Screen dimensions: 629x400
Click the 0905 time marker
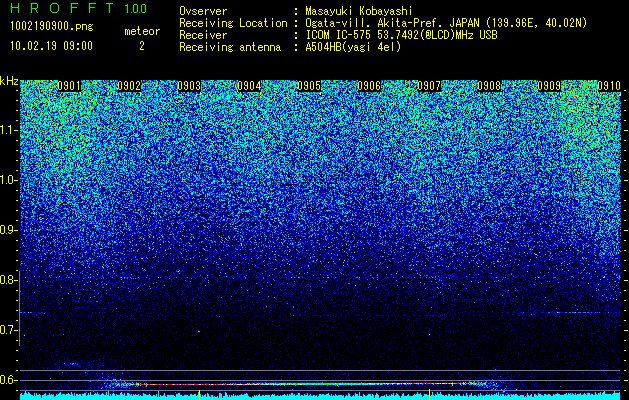[x=309, y=86]
